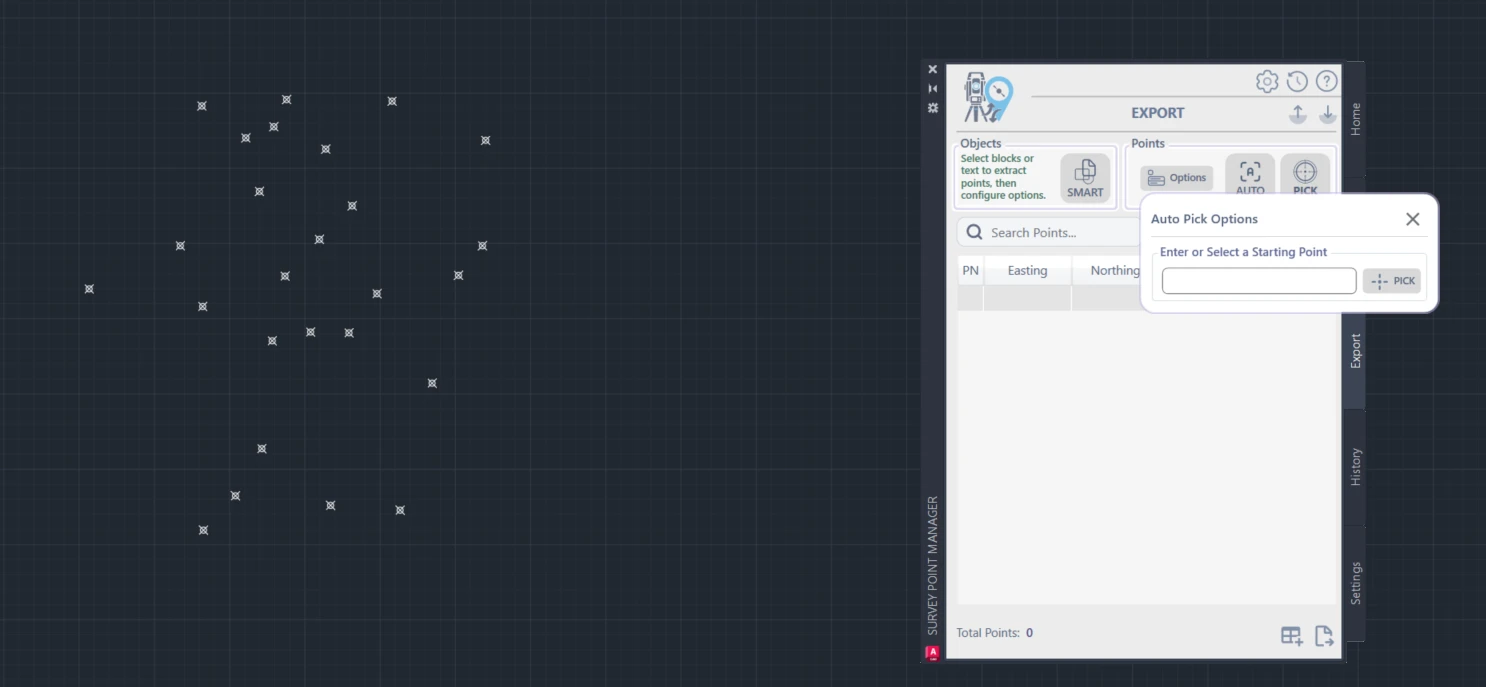Select the PICK tool in the Points group
The height and width of the screenshot is (687, 1486).
pyautogui.click(x=1305, y=172)
